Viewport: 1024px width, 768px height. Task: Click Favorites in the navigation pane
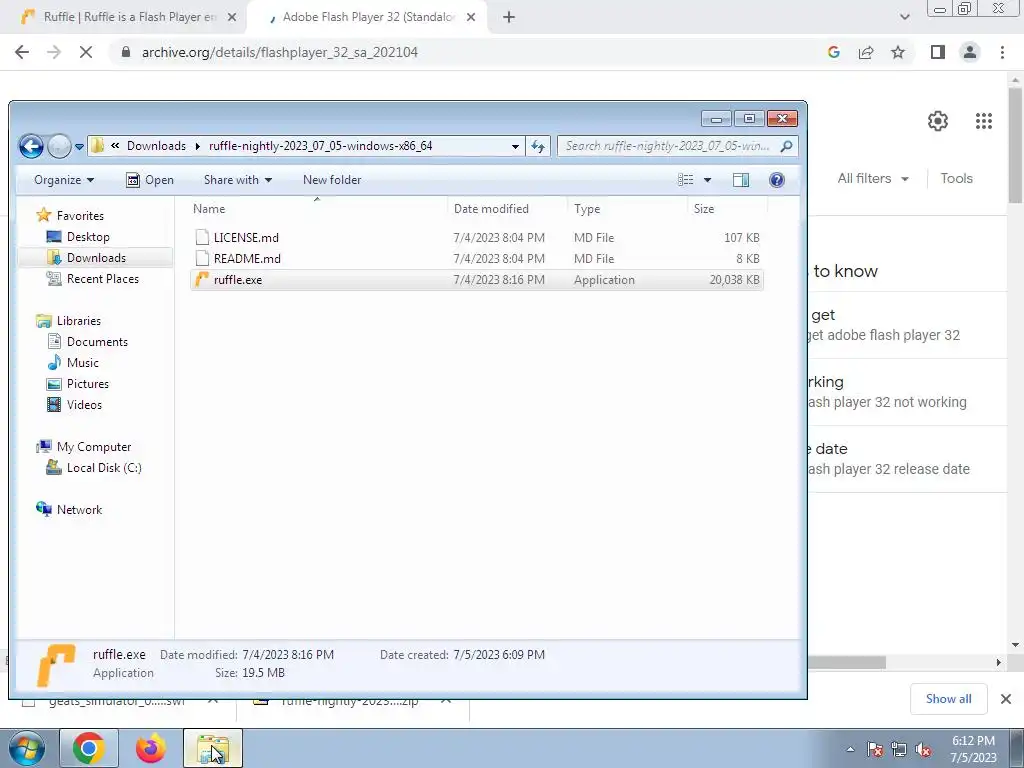pos(80,216)
